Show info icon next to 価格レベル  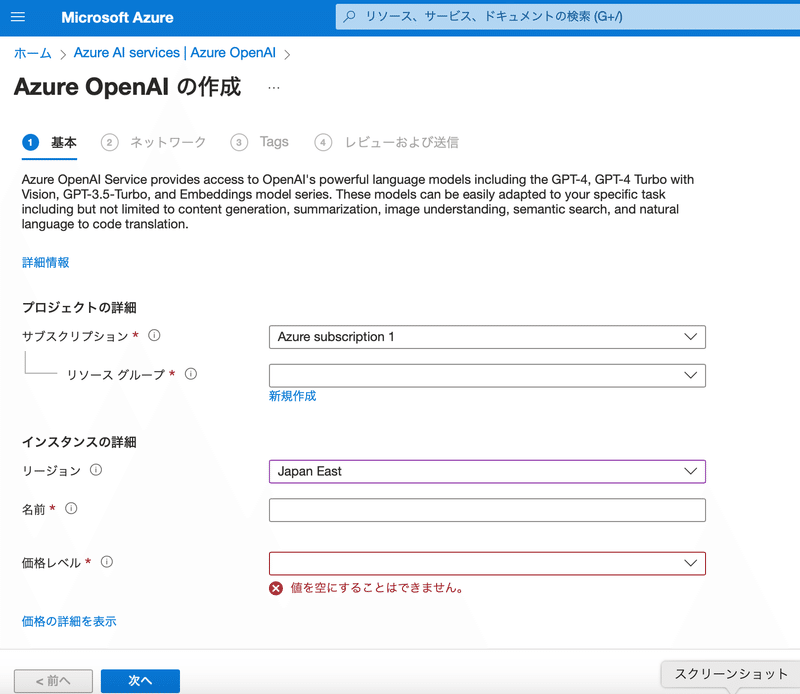pyautogui.click(x=107, y=562)
